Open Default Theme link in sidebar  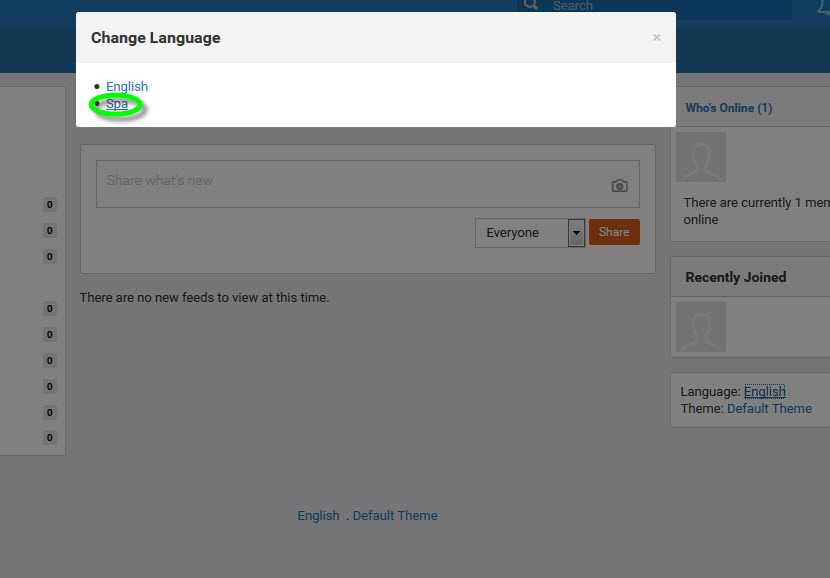coord(769,409)
